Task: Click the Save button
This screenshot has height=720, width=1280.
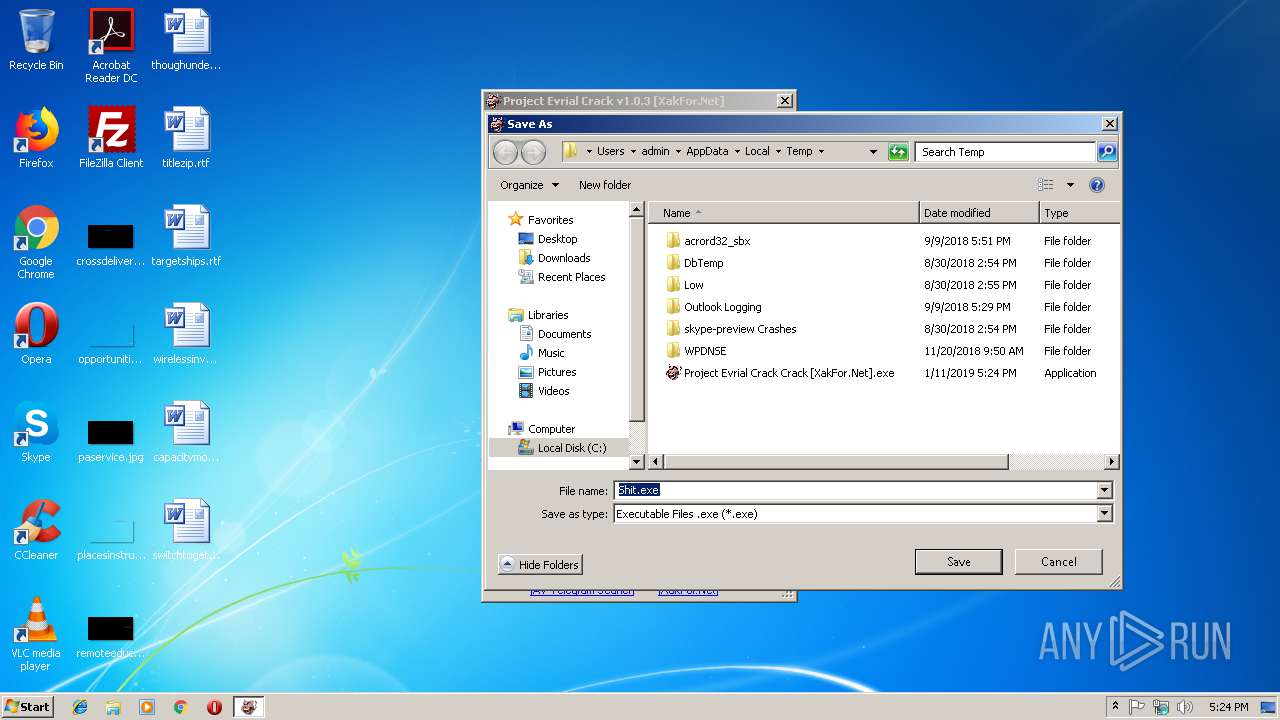Action: click(958, 562)
